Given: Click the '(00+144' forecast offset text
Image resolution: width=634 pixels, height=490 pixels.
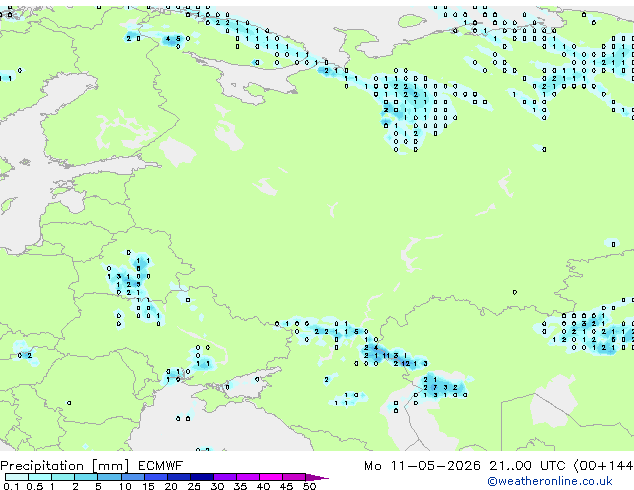Looking at the screenshot, I should [603, 466].
